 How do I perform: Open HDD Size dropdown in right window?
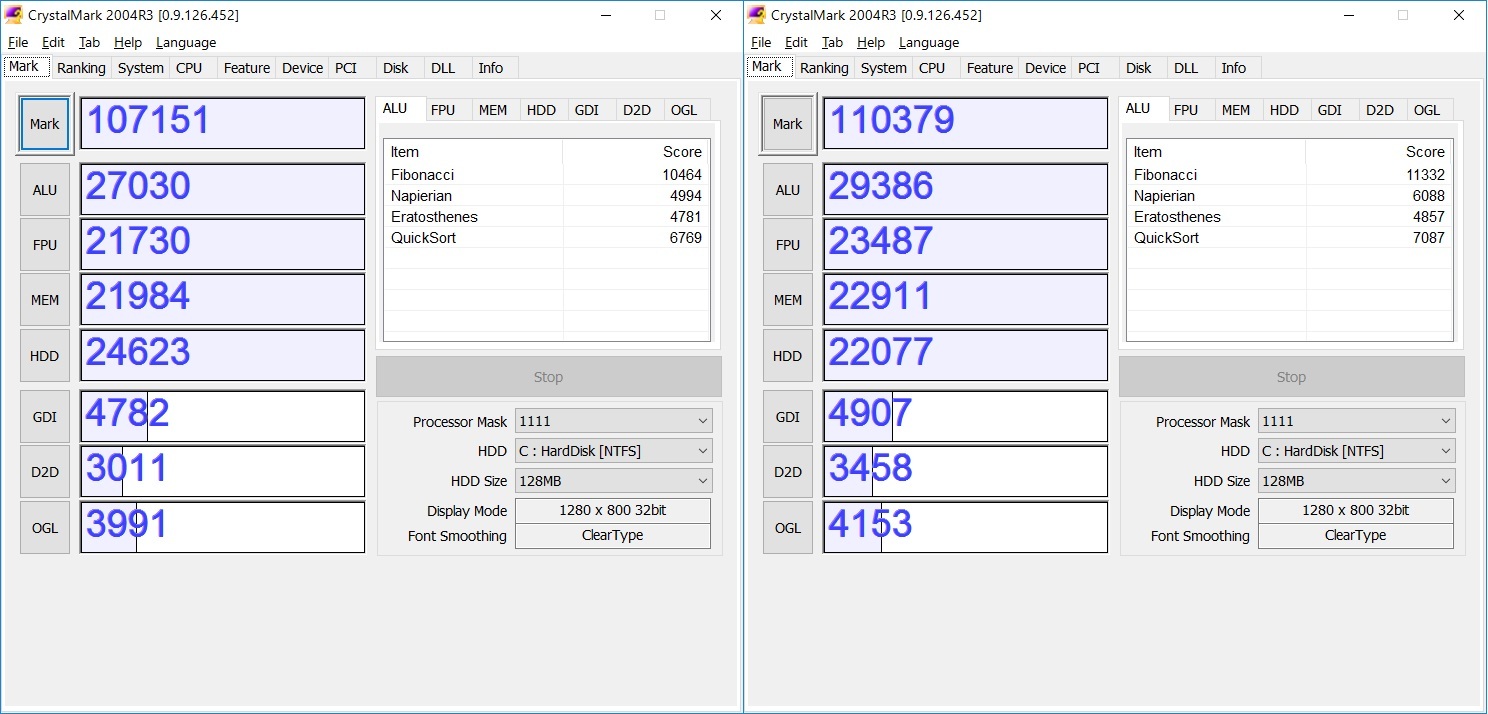click(1356, 481)
